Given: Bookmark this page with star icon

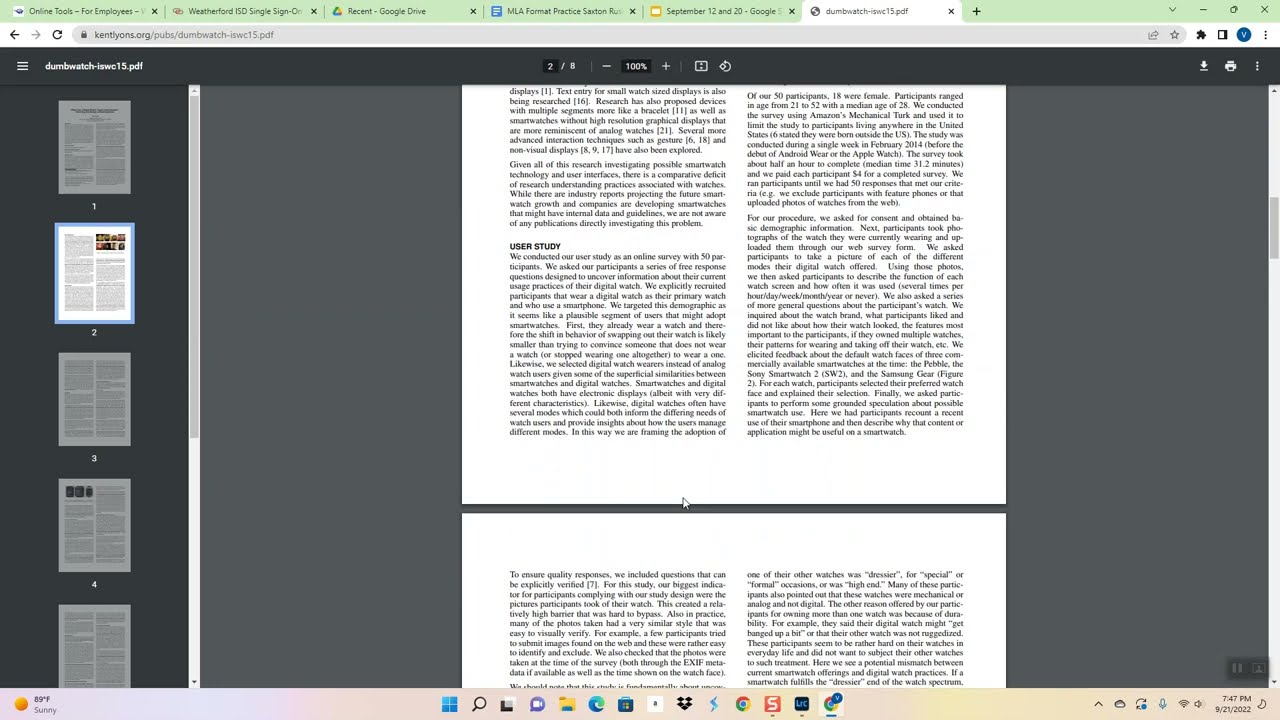Looking at the screenshot, I should click(x=1174, y=35).
